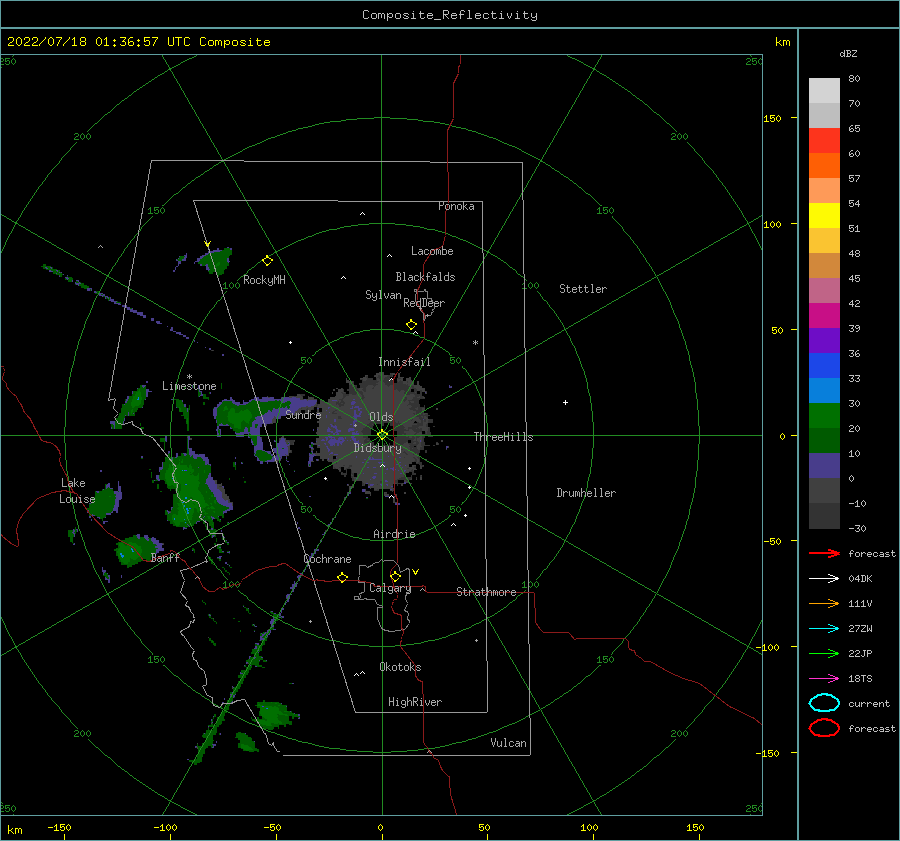Click the Cochrane city label
Image resolution: width=900 pixels, height=841 pixels.
tap(327, 559)
